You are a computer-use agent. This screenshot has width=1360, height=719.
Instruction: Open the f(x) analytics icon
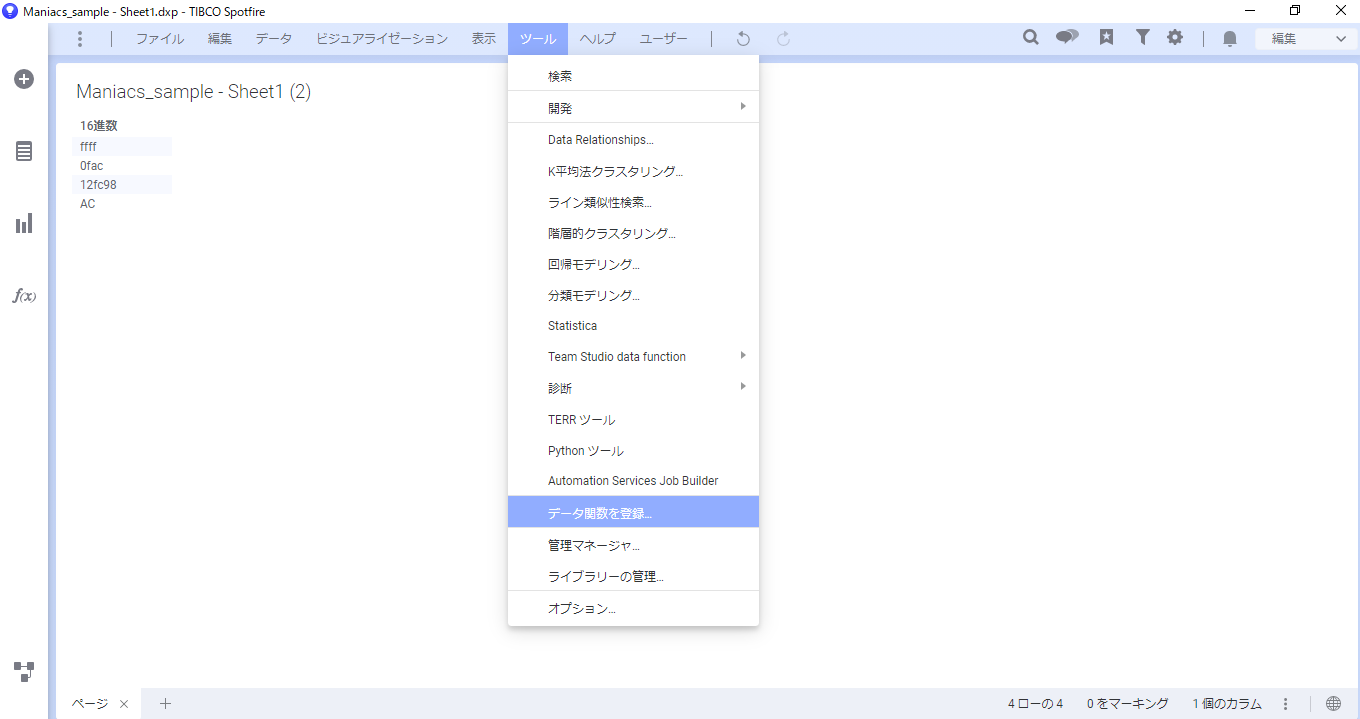click(24, 295)
